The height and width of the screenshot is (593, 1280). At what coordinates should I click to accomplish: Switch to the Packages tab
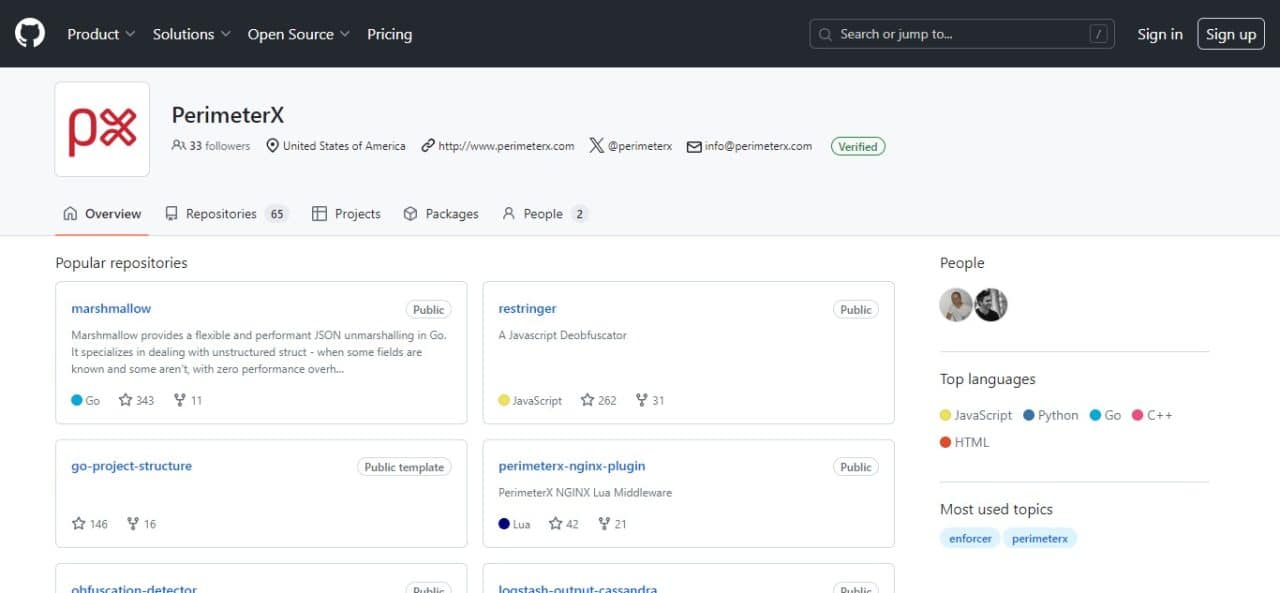pyautogui.click(x=441, y=214)
